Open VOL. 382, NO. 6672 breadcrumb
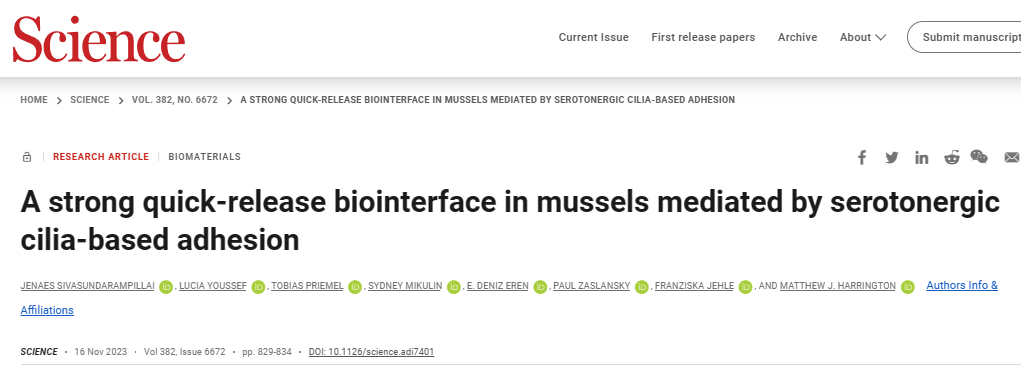 pyautogui.click(x=175, y=100)
